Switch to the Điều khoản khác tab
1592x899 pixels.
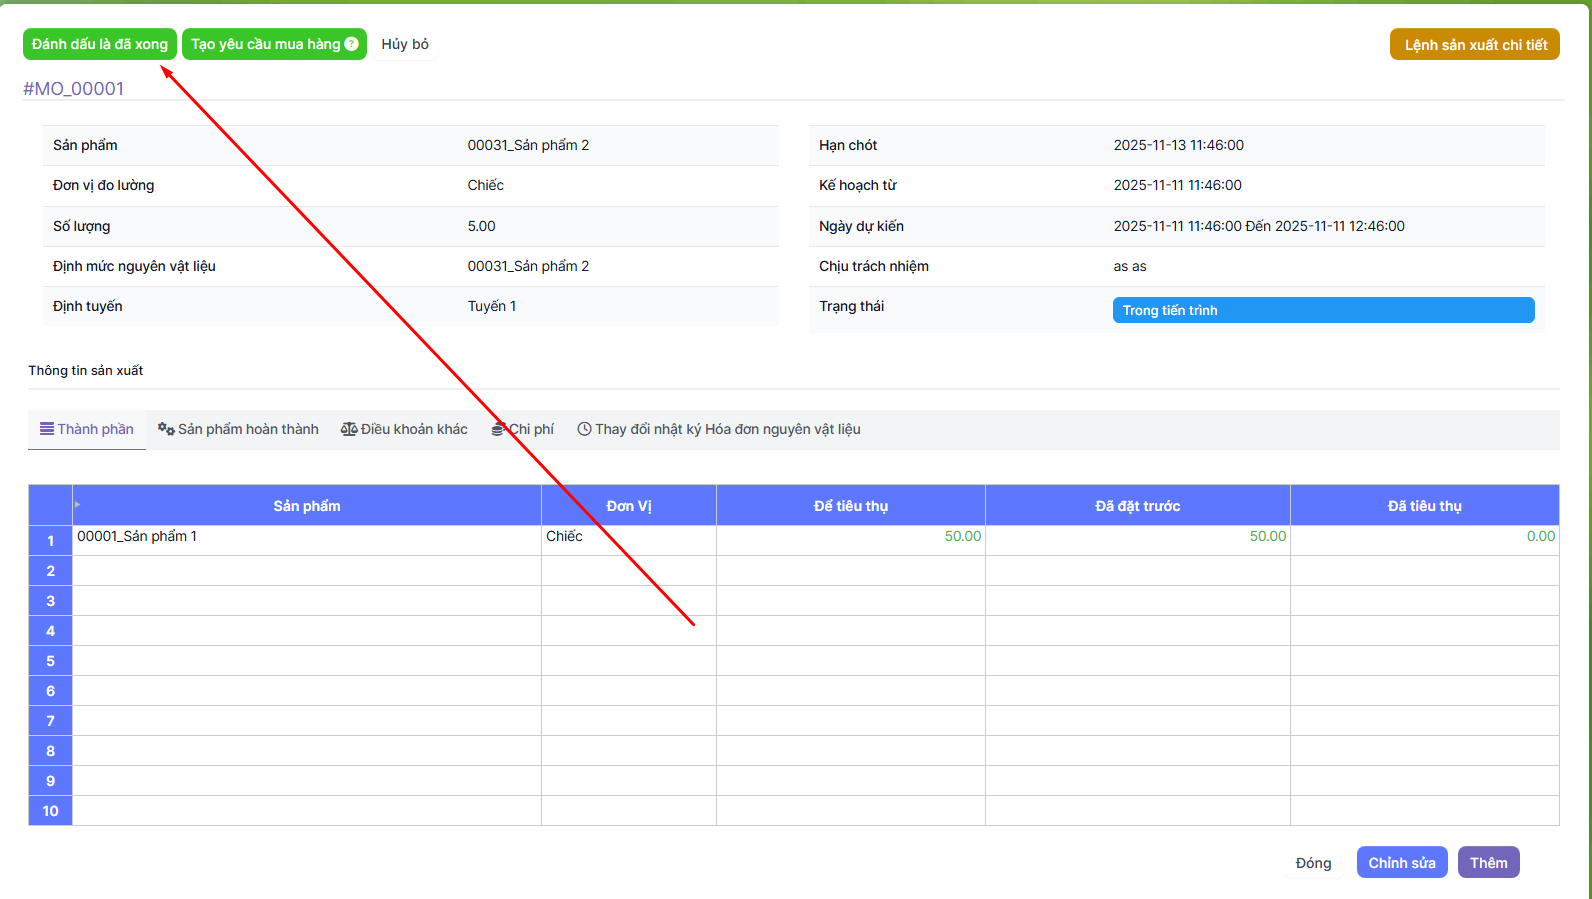click(413, 429)
